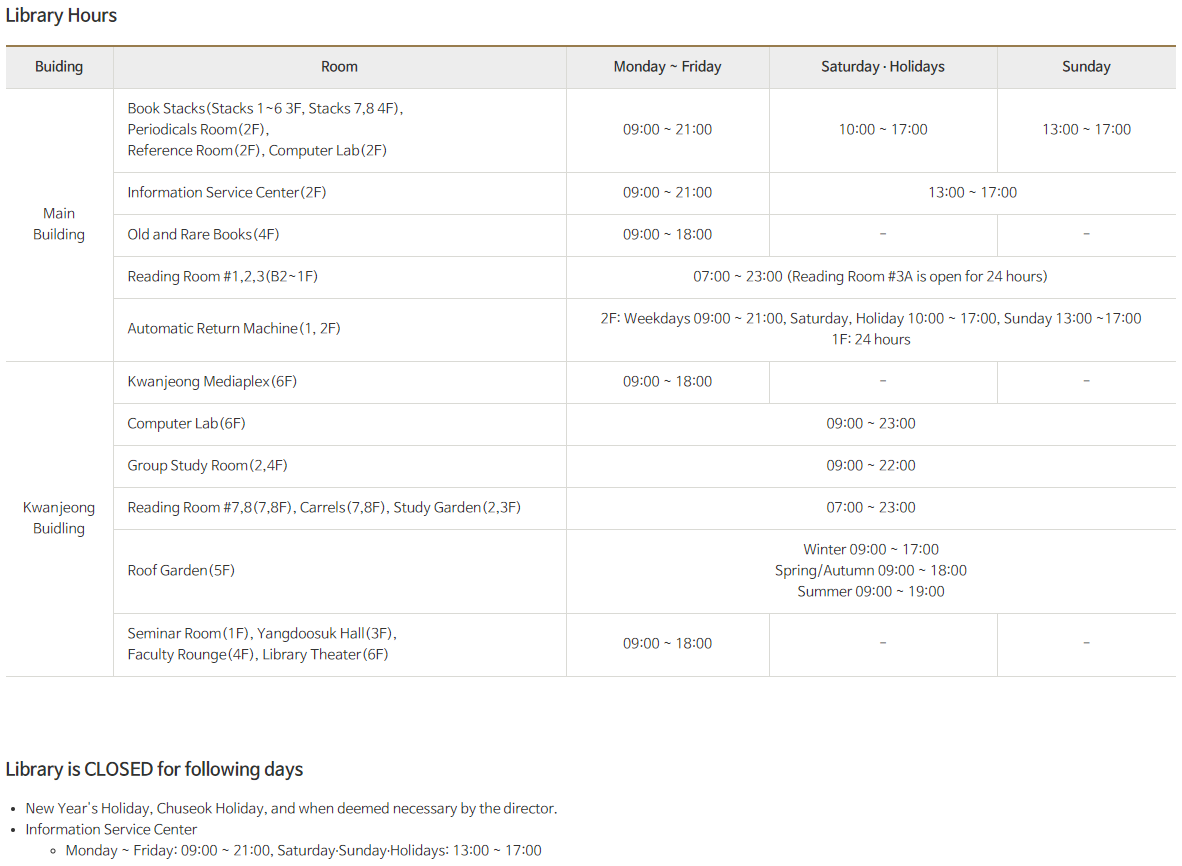
Task: Click the Information Service Center(2F) room cell
Action: 227,193
